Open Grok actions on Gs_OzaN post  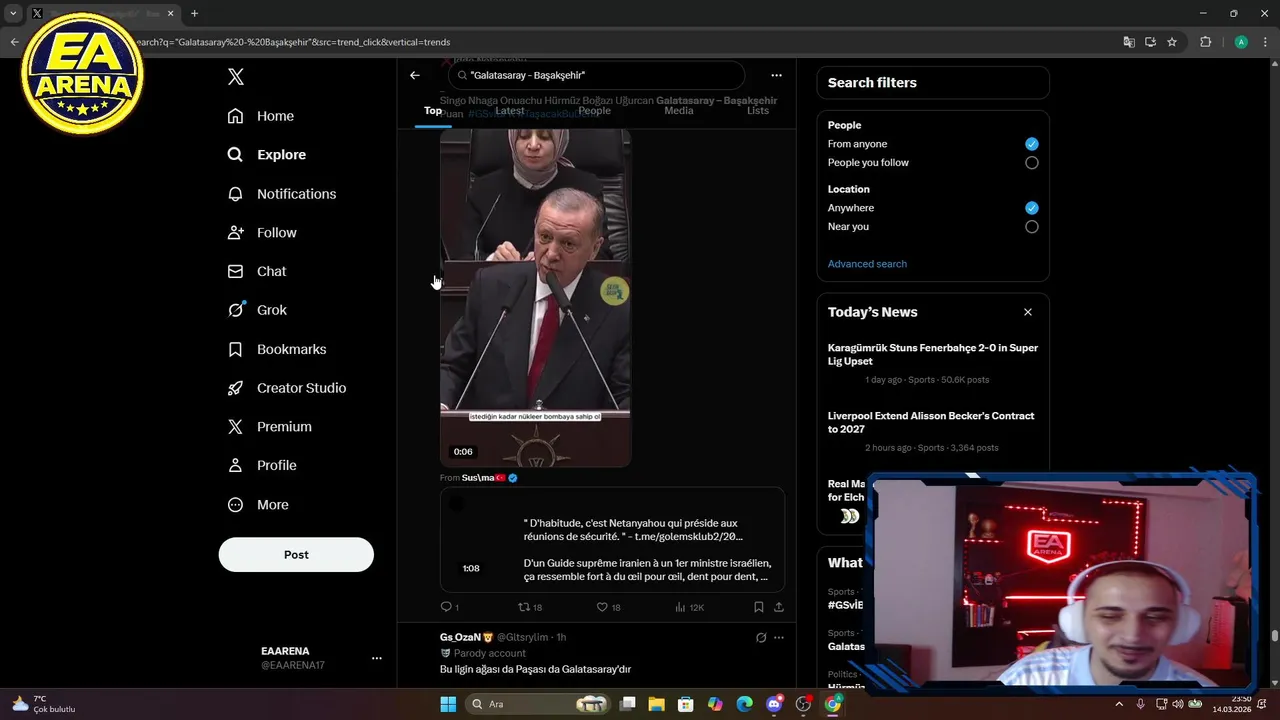(x=761, y=637)
